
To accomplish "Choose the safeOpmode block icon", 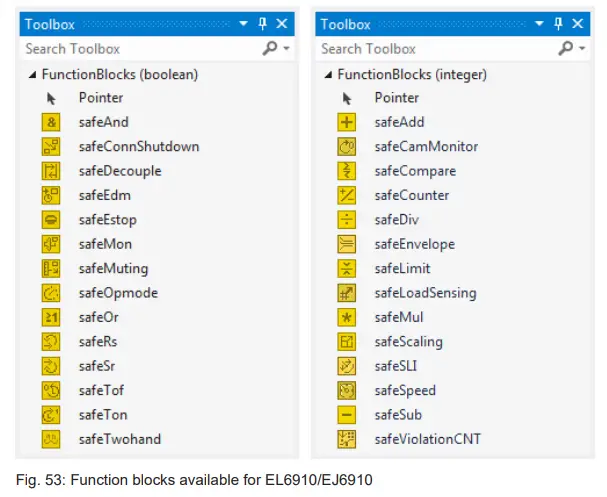I will pyautogui.click(x=51, y=293).
